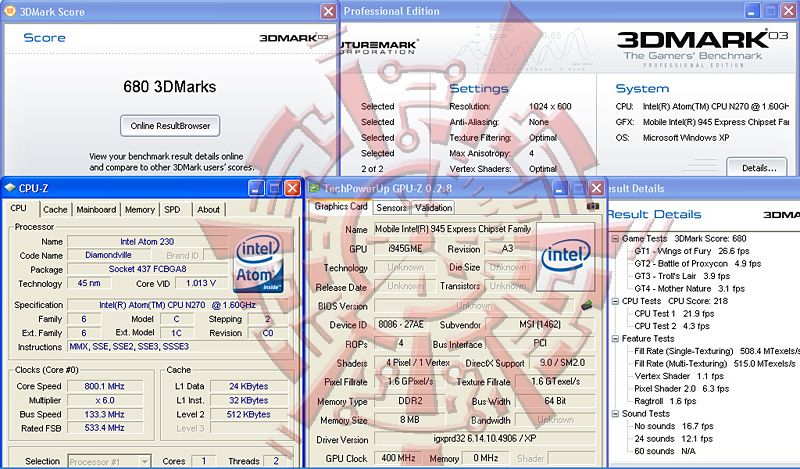Open the Validation tab in GPU-Z
Screen dimensions: 800x469
[x=433, y=208]
